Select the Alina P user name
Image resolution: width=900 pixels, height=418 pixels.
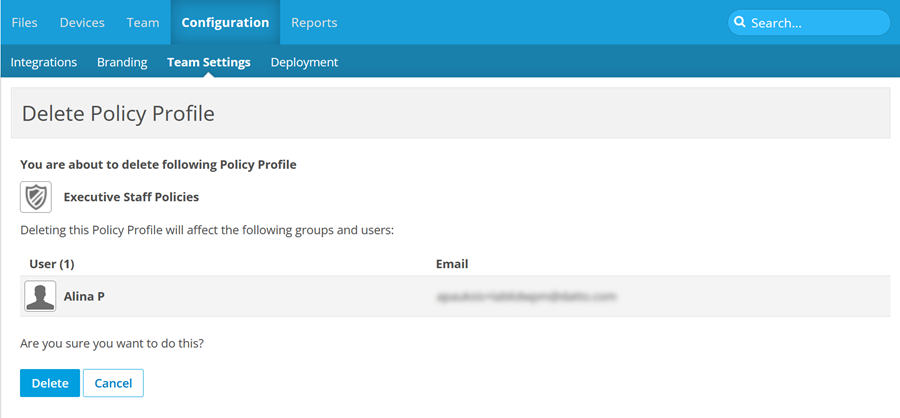pos(85,297)
